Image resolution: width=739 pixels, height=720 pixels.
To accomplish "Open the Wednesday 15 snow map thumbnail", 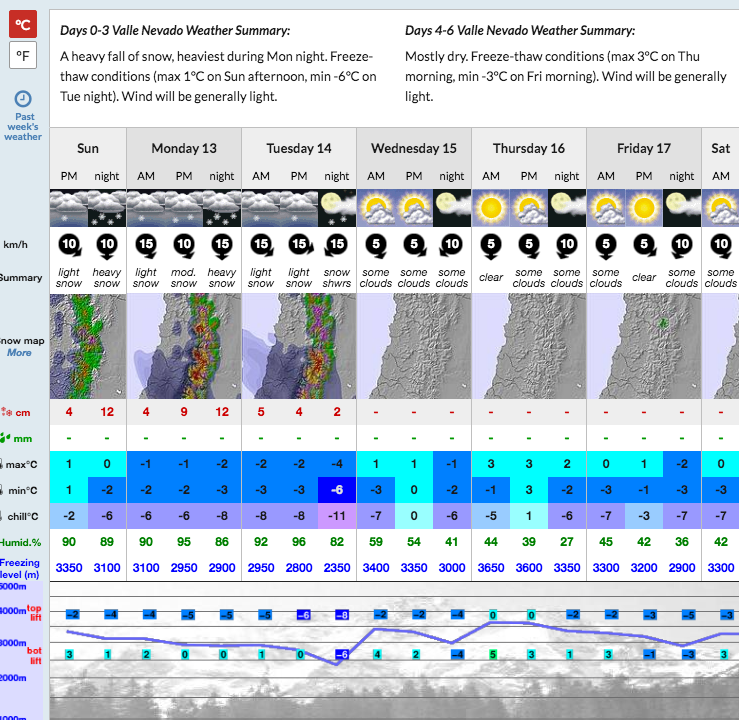I will [x=414, y=346].
